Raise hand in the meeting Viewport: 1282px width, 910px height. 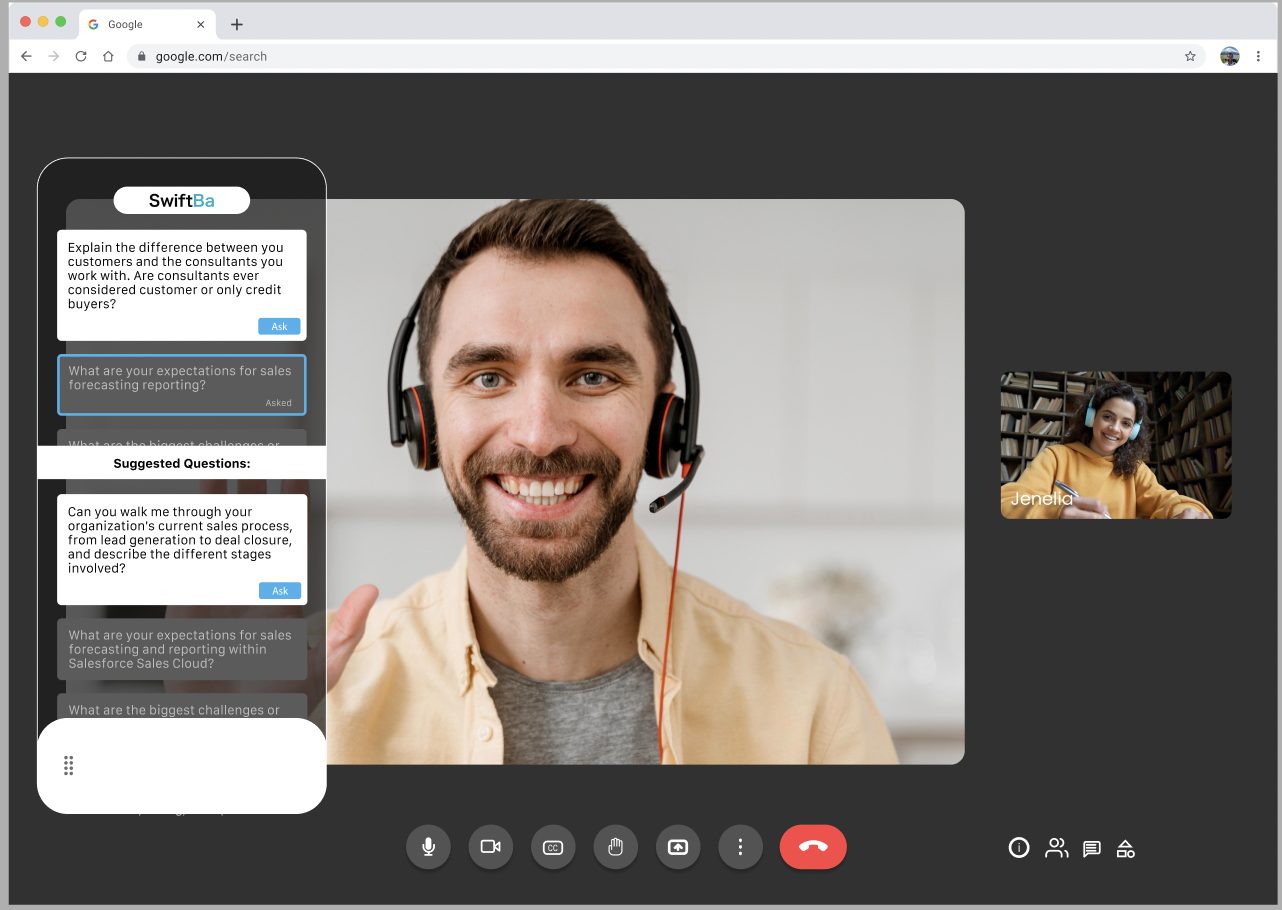[615, 847]
